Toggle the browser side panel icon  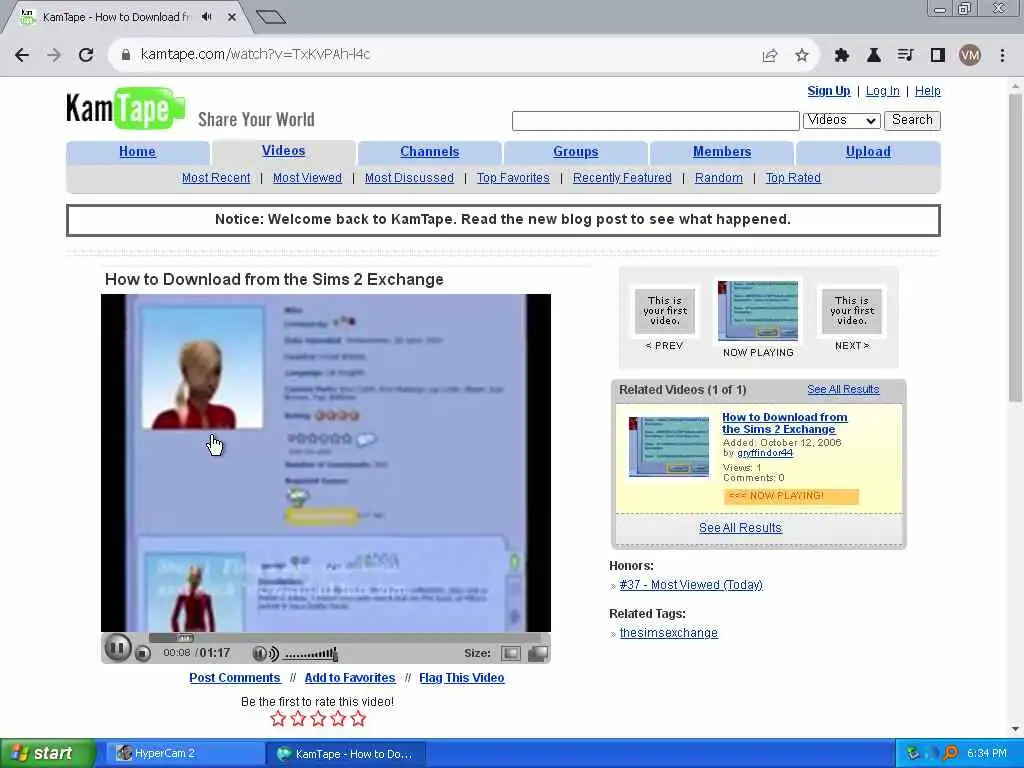(x=938, y=56)
